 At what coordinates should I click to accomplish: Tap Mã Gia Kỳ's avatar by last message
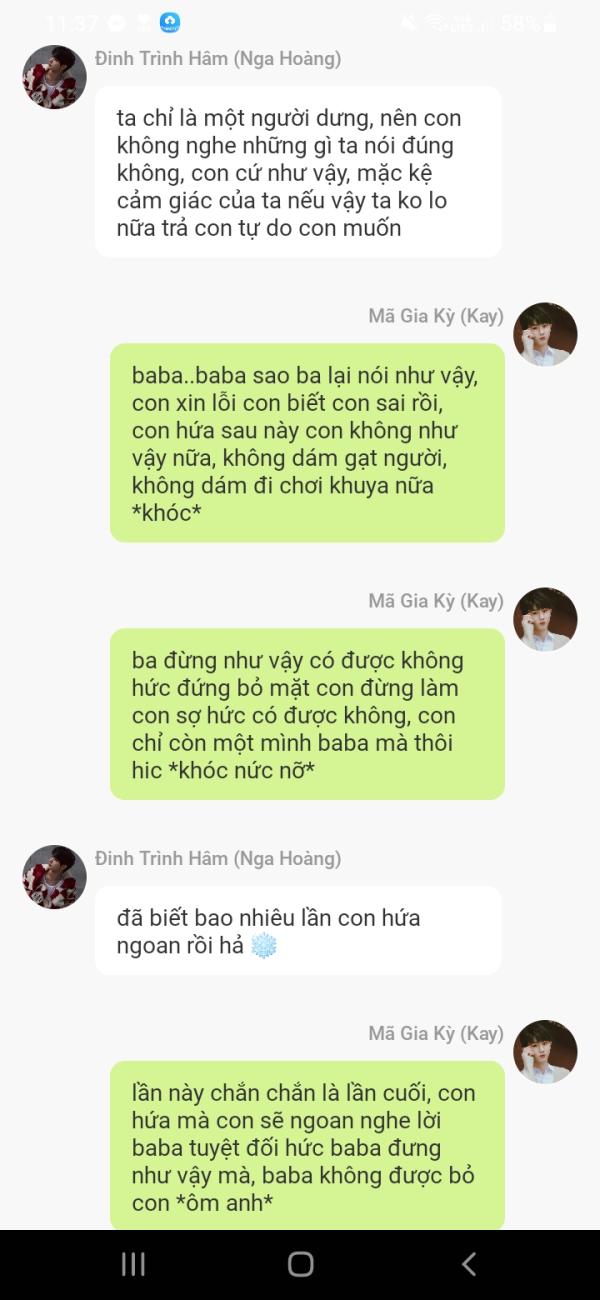545,1052
